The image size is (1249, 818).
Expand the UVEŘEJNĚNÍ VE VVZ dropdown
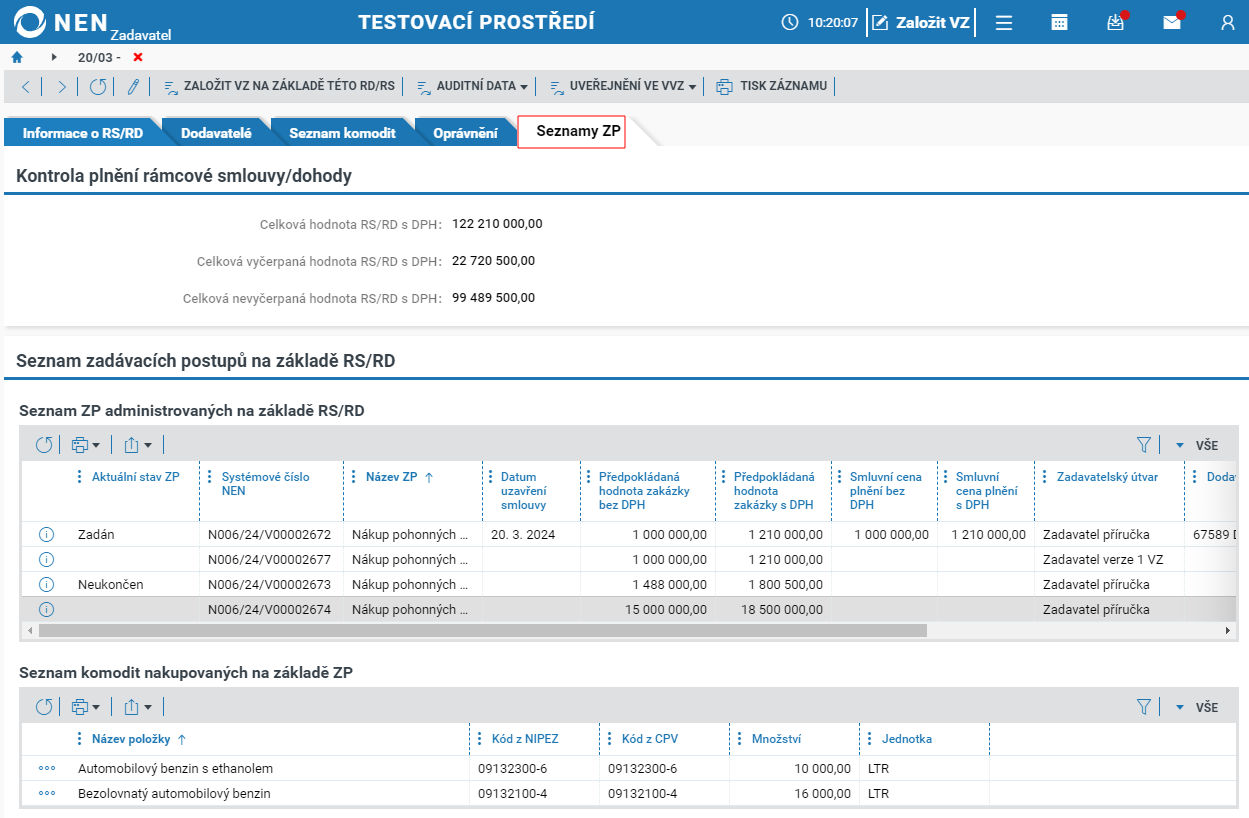coord(622,86)
